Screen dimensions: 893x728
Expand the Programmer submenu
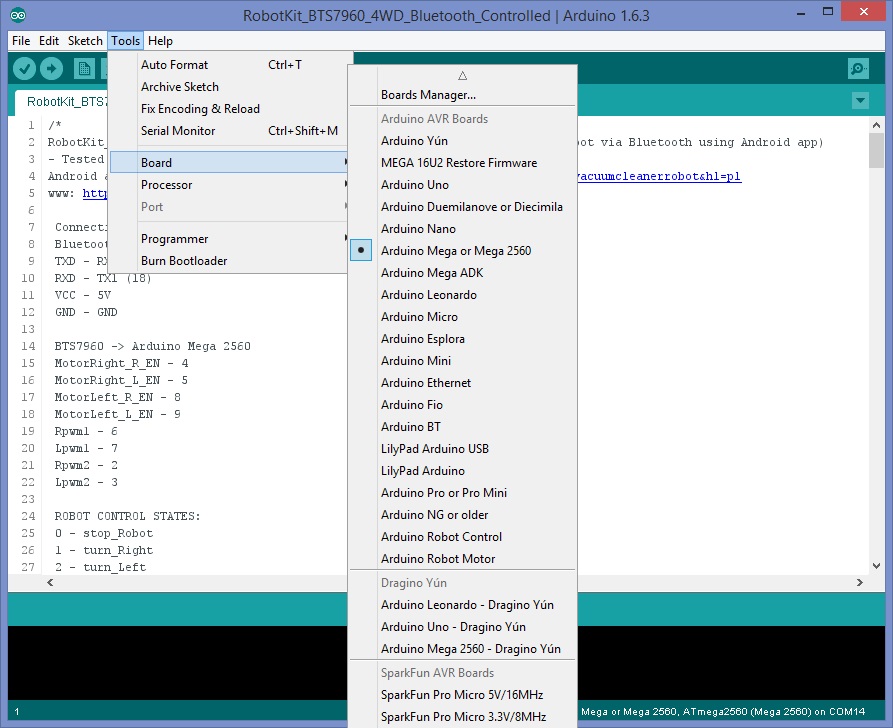click(228, 239)
